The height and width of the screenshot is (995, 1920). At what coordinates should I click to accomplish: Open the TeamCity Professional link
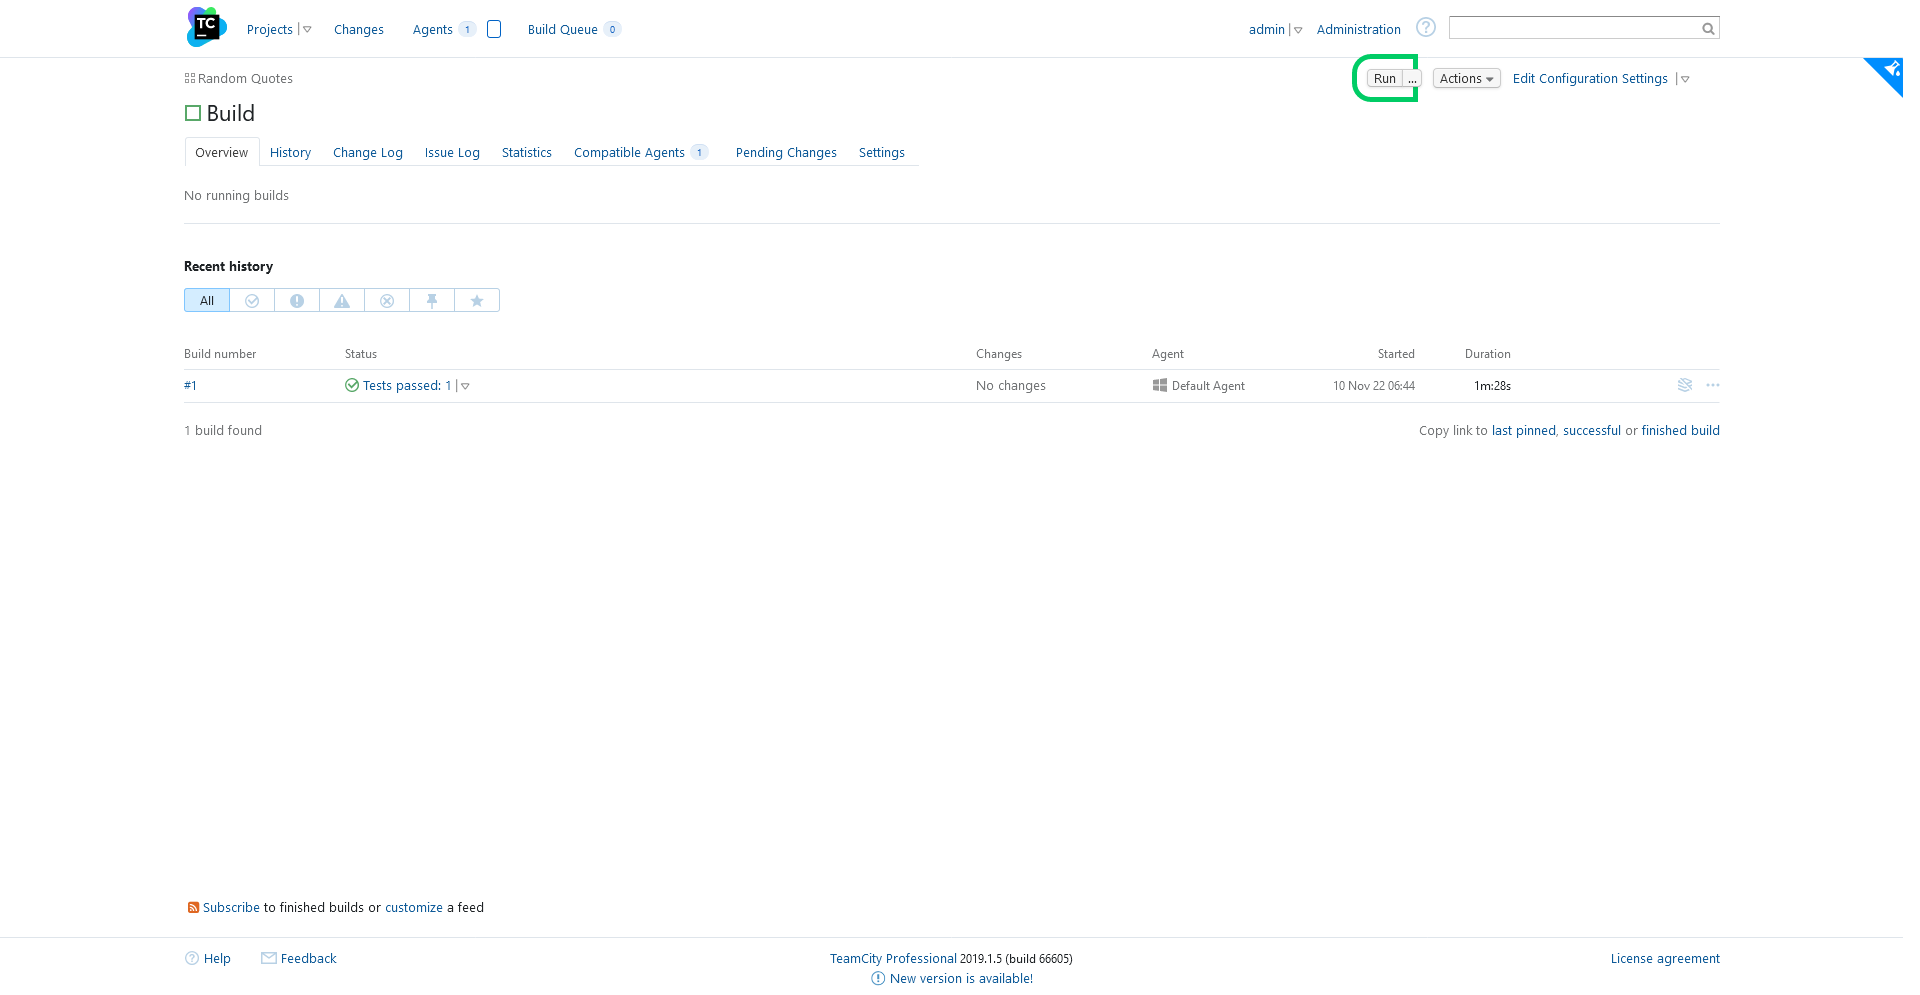(x=893, y=958)
